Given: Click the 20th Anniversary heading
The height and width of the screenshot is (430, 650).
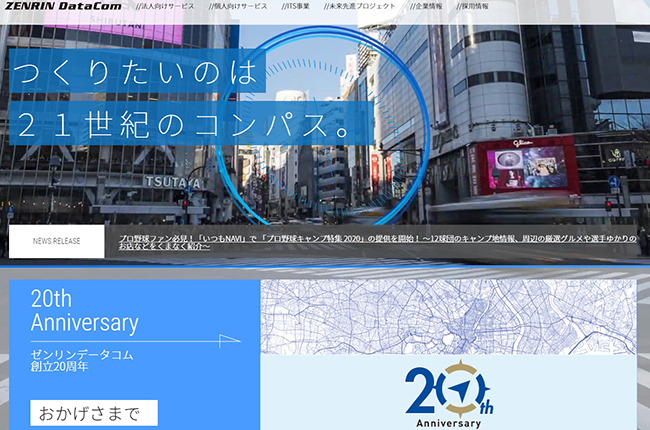Looking at the screenshot, I should click(84, 311).
